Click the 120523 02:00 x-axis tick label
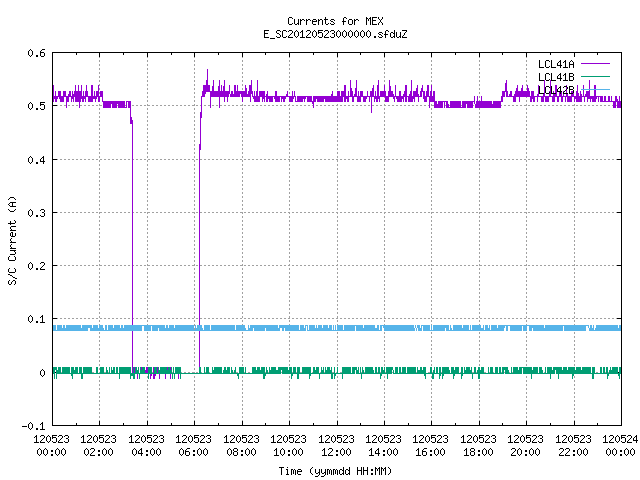 tap(98, 446)
